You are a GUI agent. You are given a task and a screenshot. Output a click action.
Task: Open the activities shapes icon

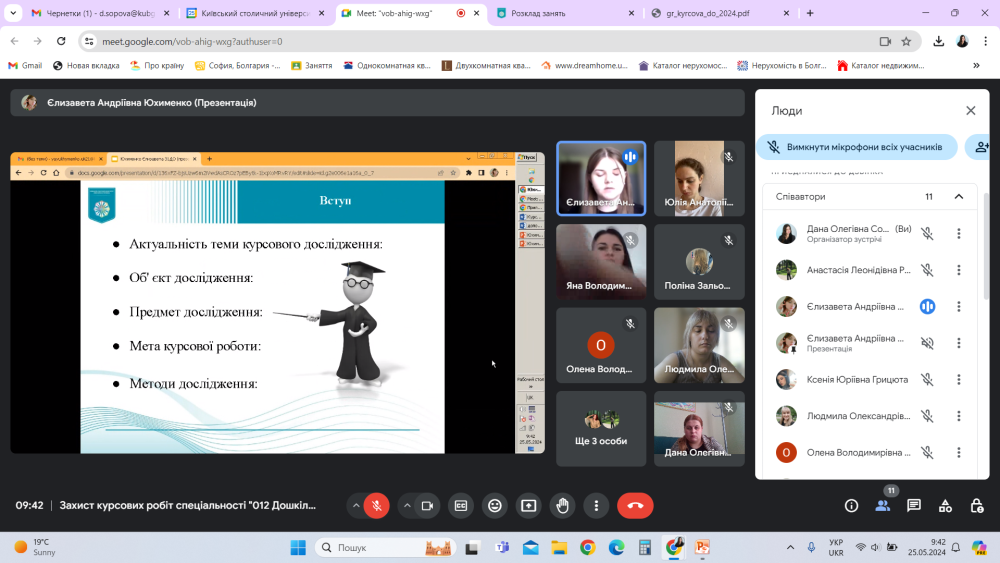[945, 506]
